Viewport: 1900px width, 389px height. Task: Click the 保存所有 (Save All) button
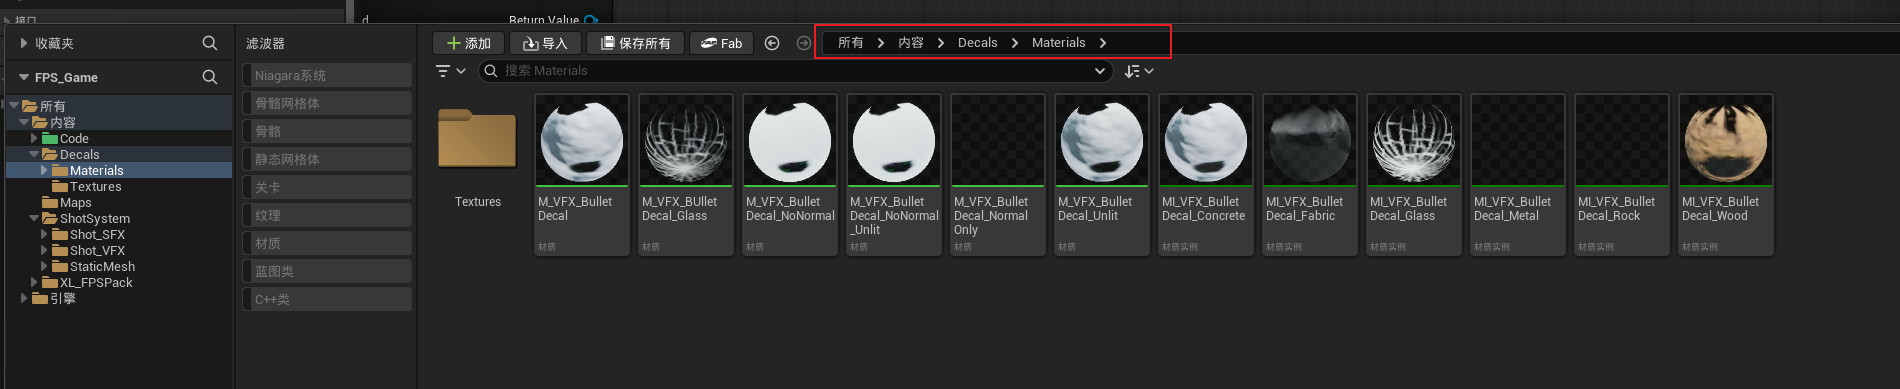click(635, 43)
